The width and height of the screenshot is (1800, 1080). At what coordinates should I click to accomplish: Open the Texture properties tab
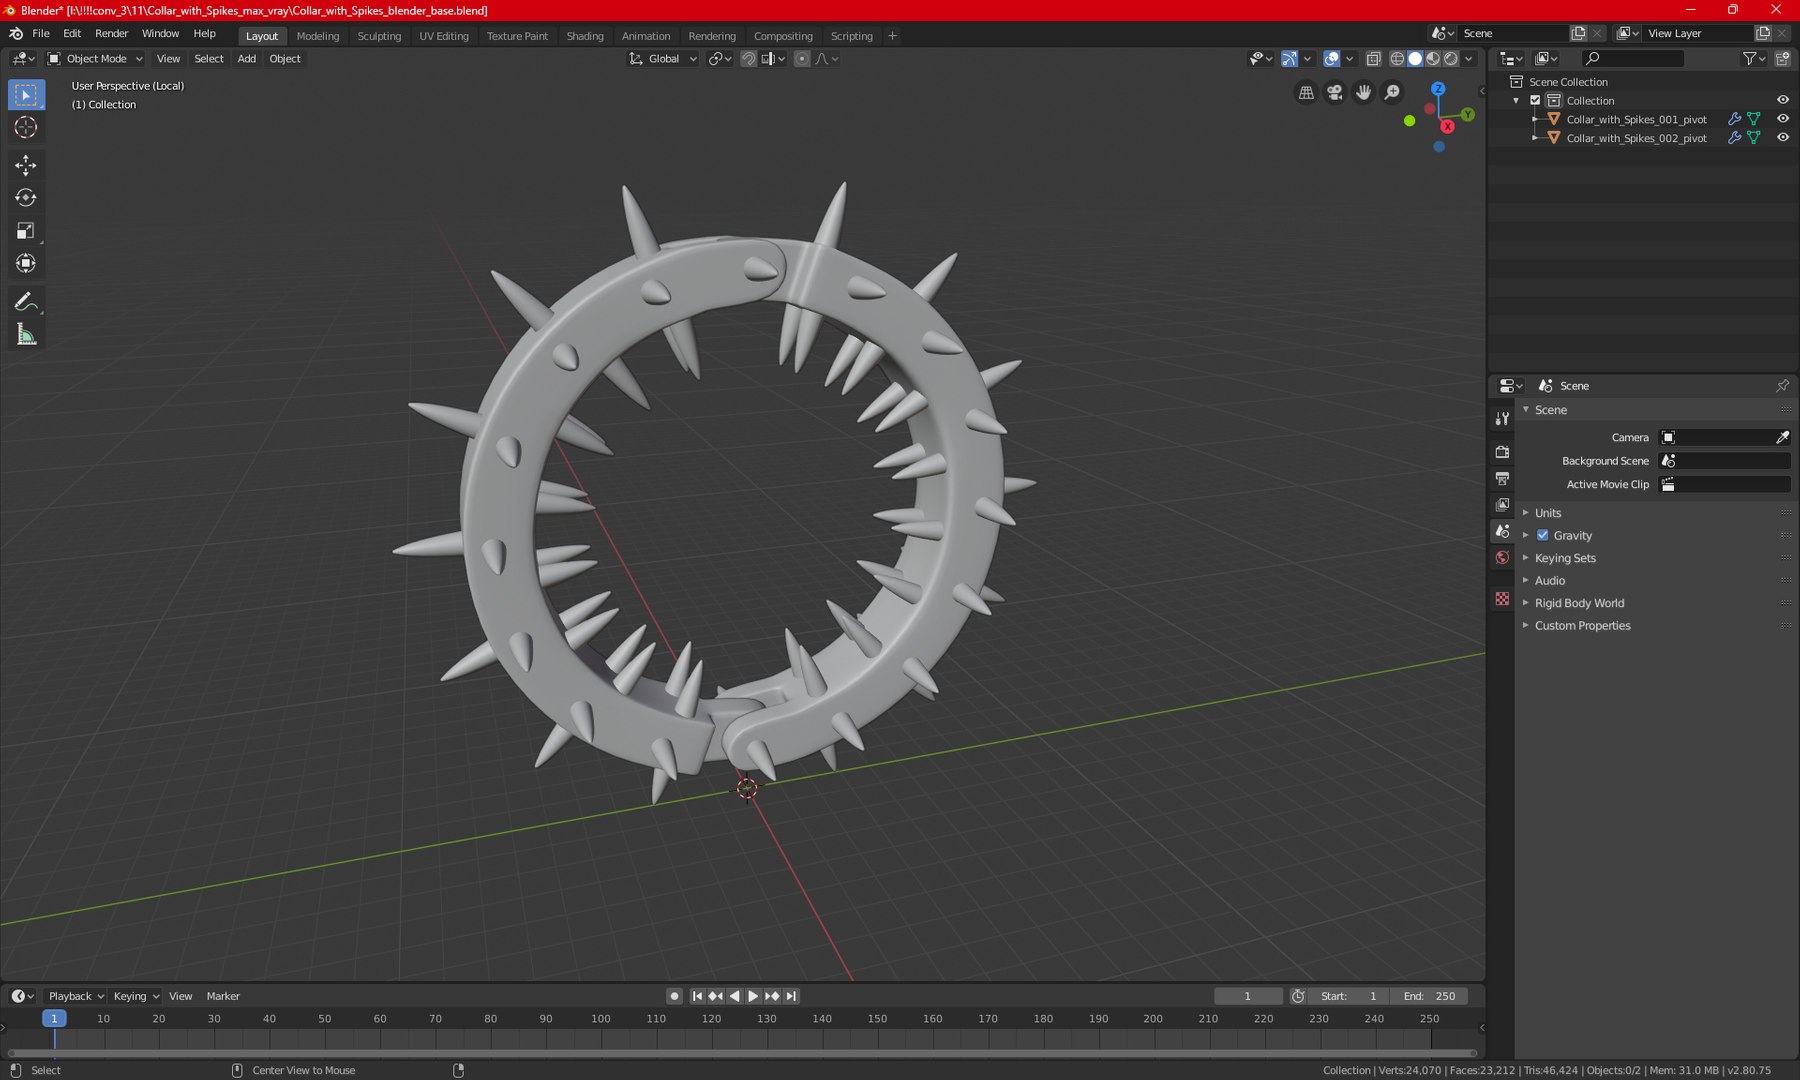1502,598
